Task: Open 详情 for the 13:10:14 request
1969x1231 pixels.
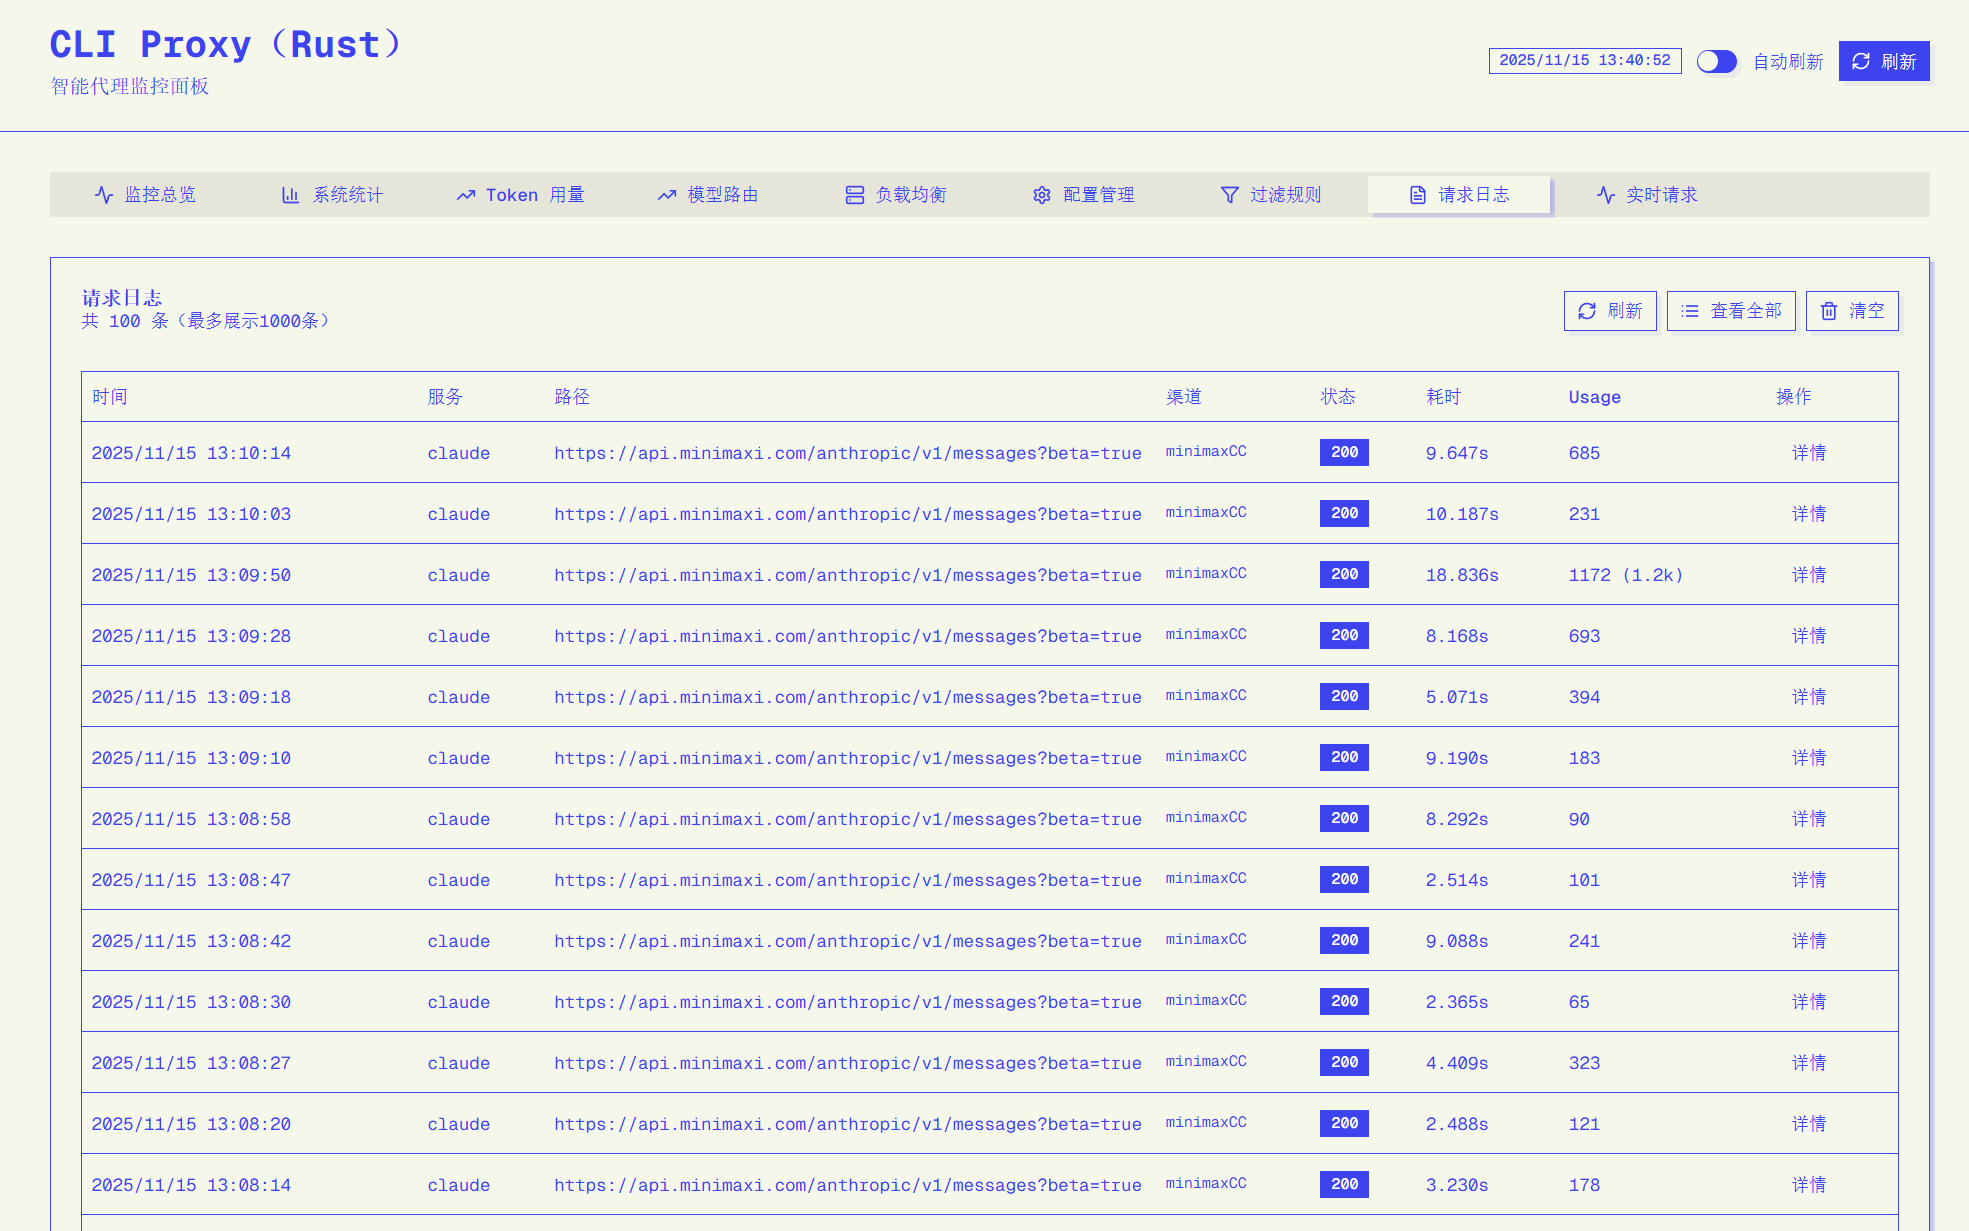Action: 1809,453
